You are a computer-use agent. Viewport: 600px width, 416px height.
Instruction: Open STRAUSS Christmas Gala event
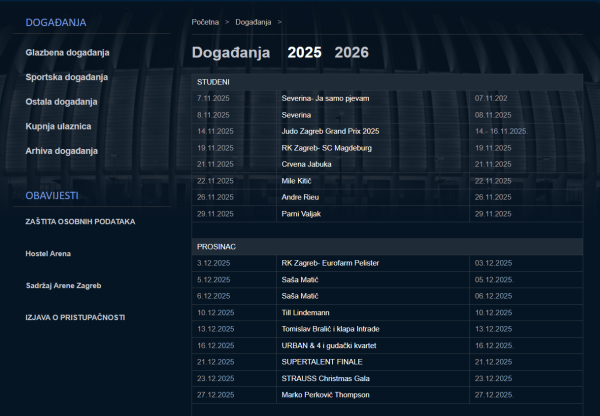click(x=326, y=378)
